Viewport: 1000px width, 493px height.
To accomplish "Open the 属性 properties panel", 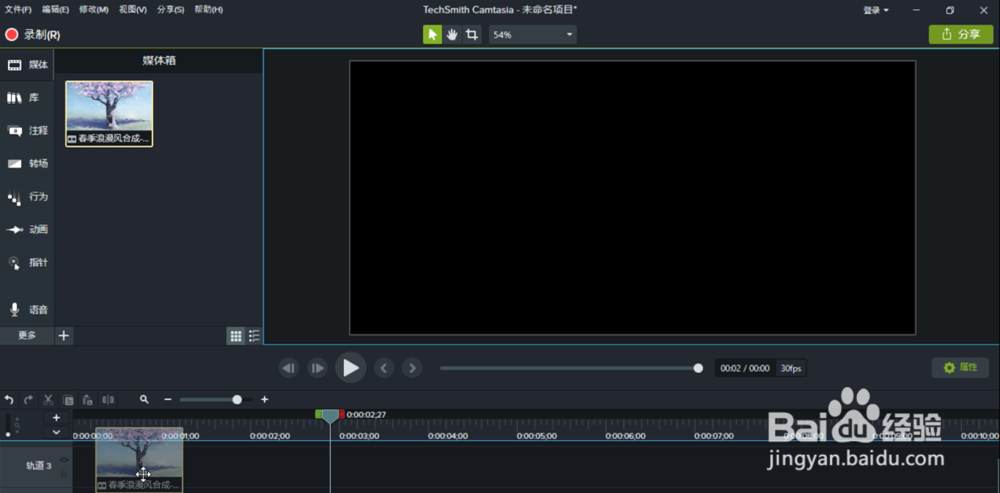I will pyautogui.click(x=960, y=367).
